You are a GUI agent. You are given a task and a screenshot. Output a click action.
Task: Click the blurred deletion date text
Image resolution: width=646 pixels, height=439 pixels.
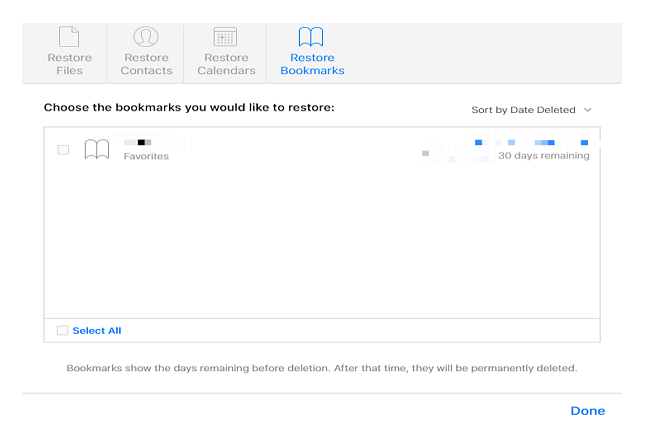tap(530, 143)
